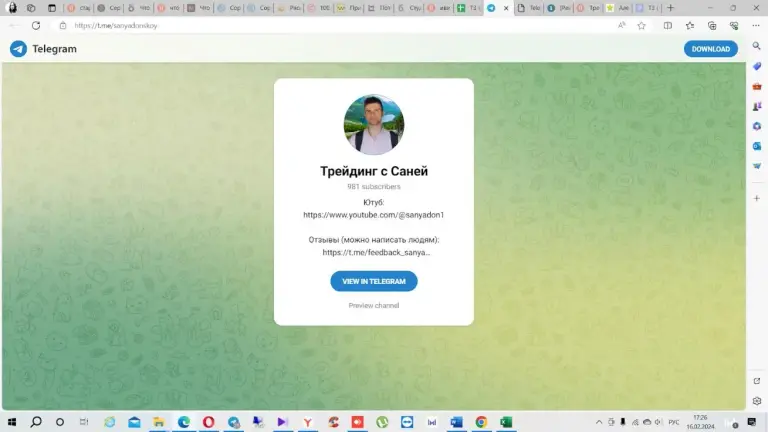Image resolution: width=768 pixels, height=432 pixels.
Task: Open the Browser essentials heart icon
Action: coord(734,25)
